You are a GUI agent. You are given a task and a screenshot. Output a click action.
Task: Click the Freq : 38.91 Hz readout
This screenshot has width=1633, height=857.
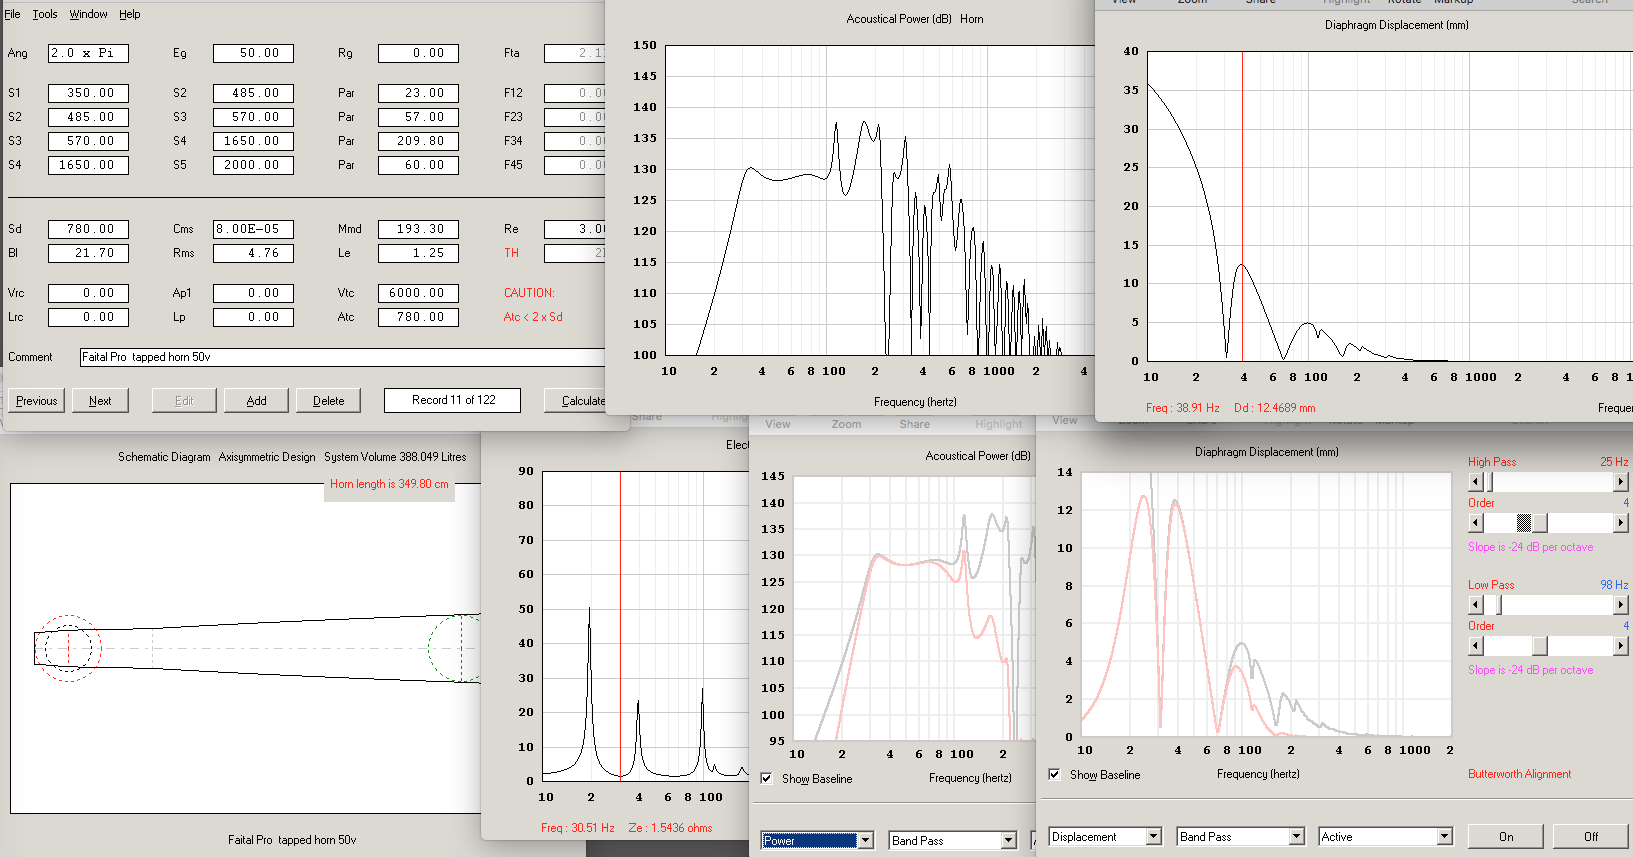coord(1183,408)
